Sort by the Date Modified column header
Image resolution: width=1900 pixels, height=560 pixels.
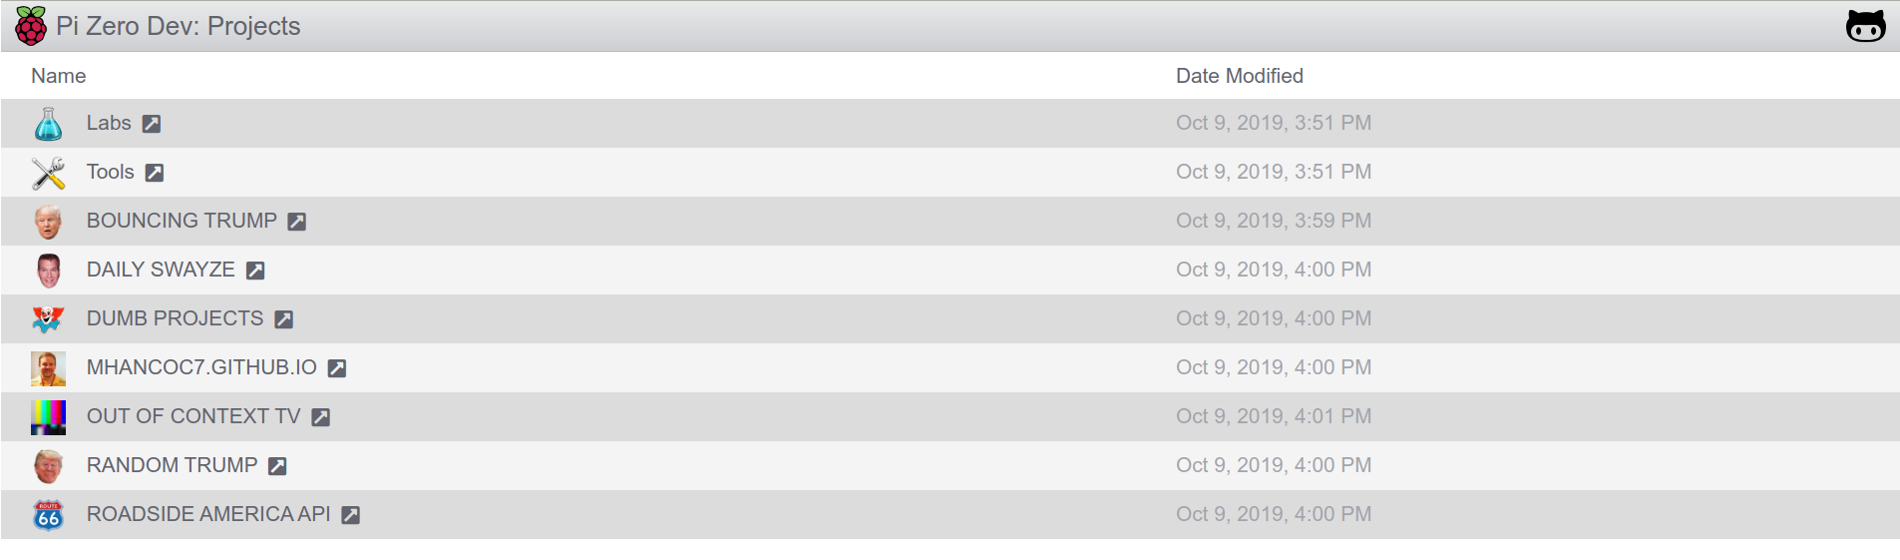point(1239,76)
